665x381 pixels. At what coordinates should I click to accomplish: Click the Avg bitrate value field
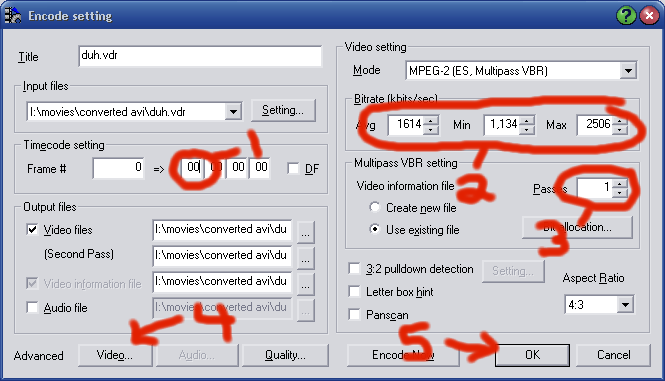[407, 125]
